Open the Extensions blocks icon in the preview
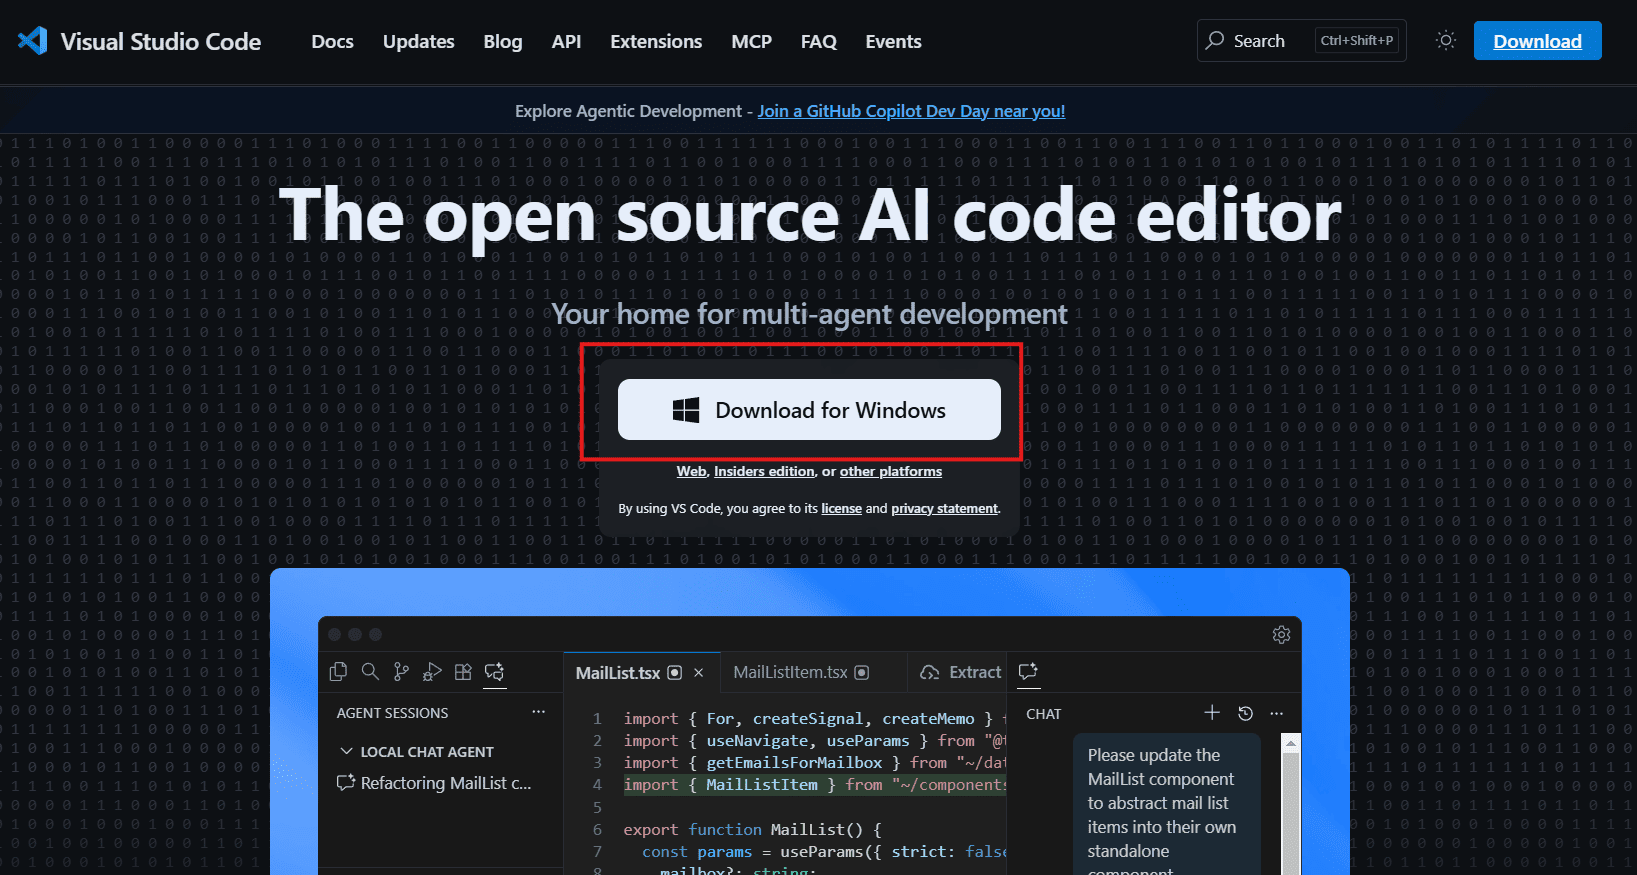This screenshot has width=1637, height=875. coord(463,672)
